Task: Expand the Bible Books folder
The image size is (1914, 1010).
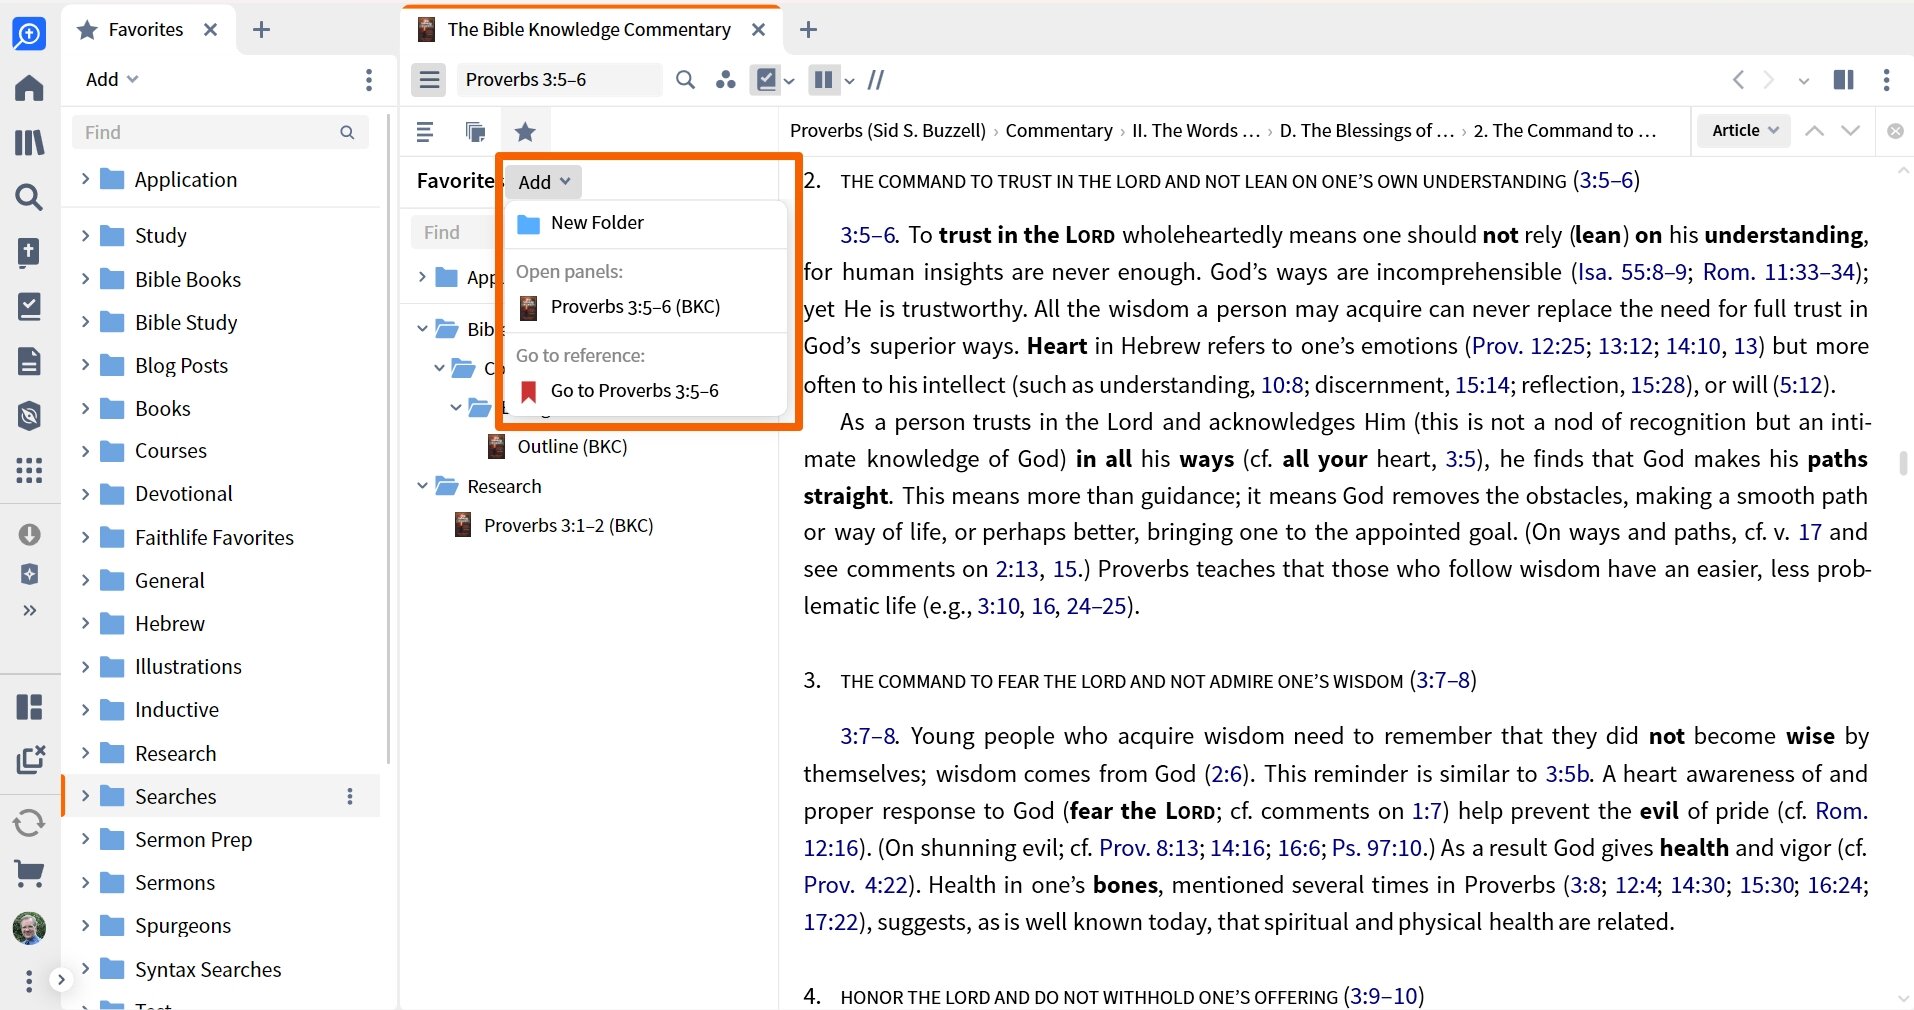Action: [x=85, y=279]
